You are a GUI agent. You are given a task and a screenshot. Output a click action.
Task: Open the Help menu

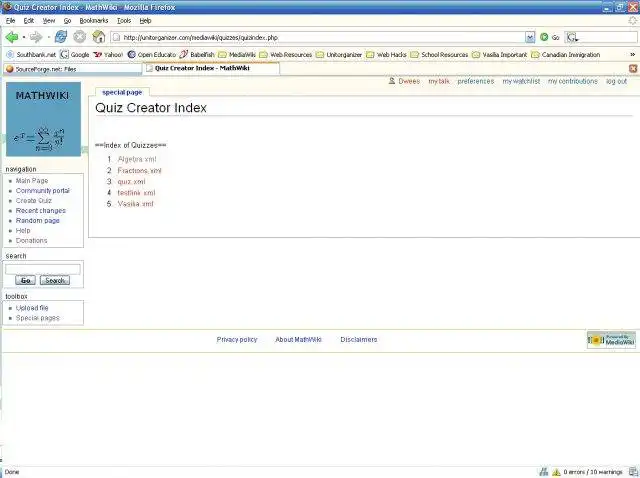tap(145, 20)
